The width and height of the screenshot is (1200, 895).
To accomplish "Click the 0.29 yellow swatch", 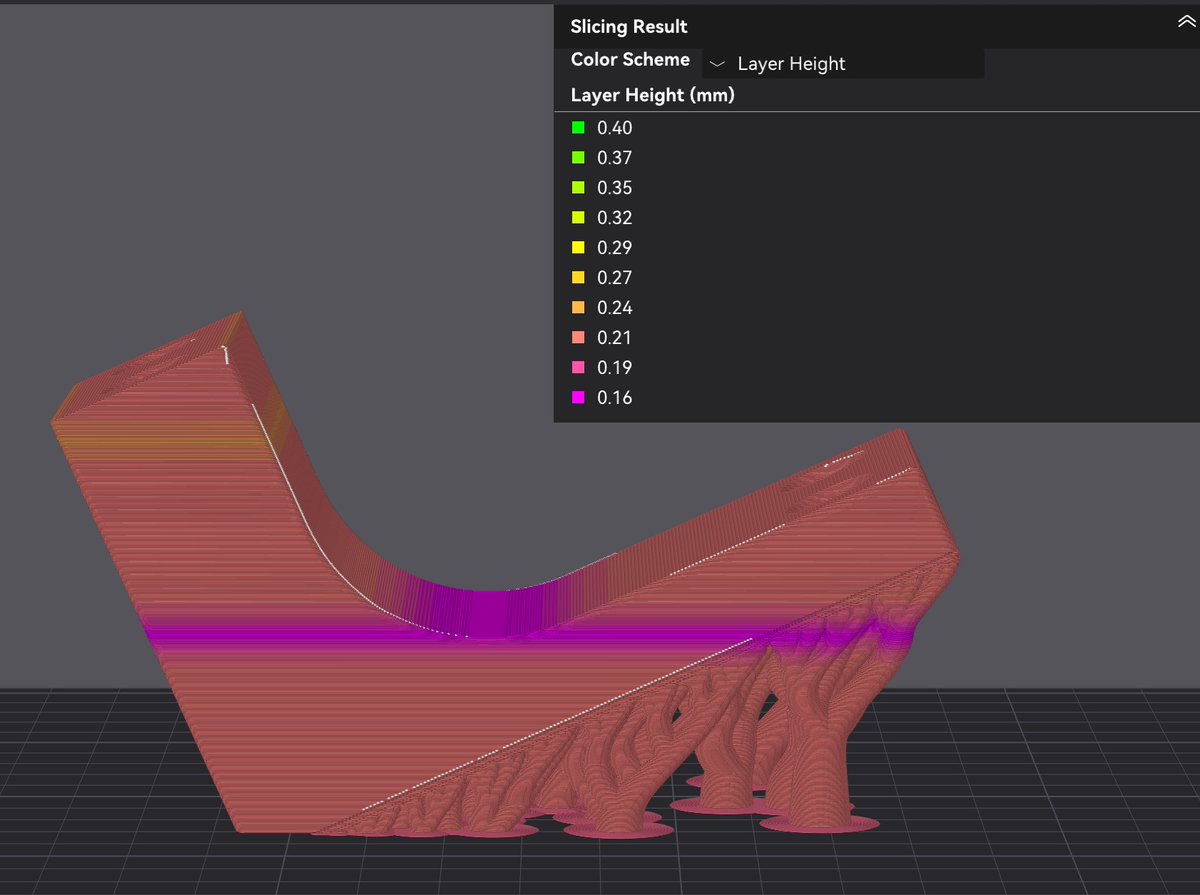I will tap(578, 247).
